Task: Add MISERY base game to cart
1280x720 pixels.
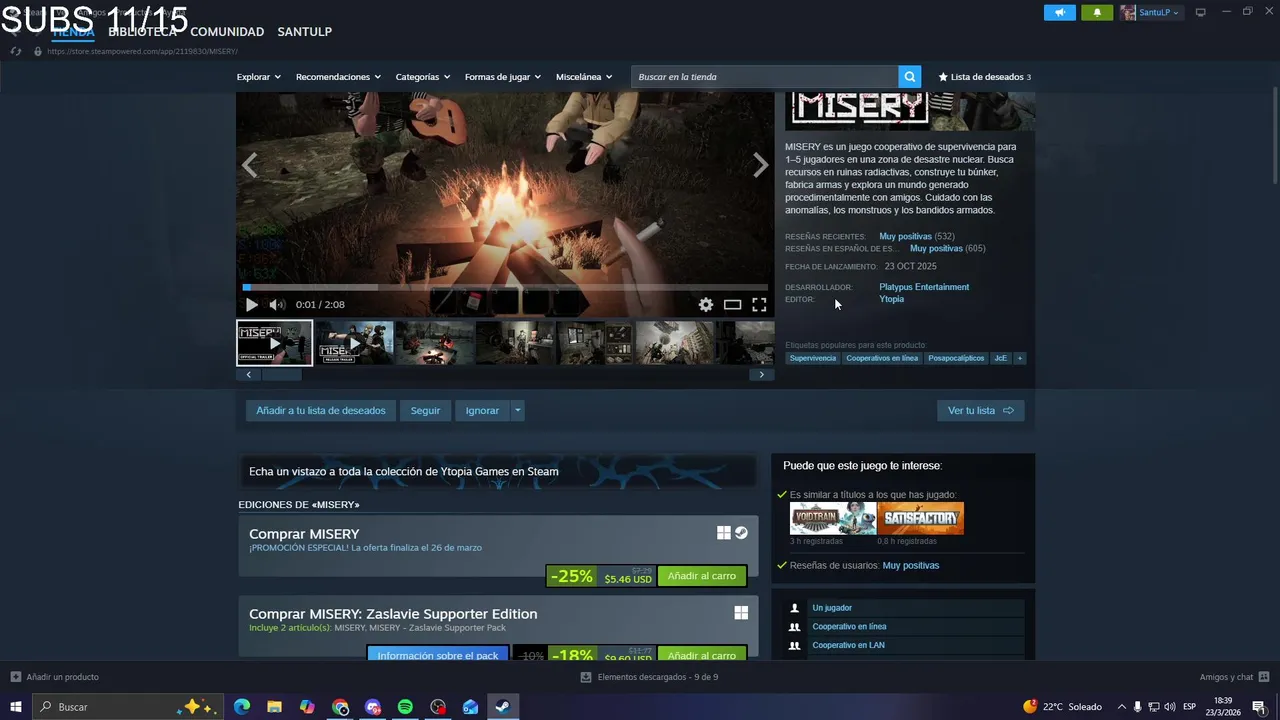Action: (701, 576)
